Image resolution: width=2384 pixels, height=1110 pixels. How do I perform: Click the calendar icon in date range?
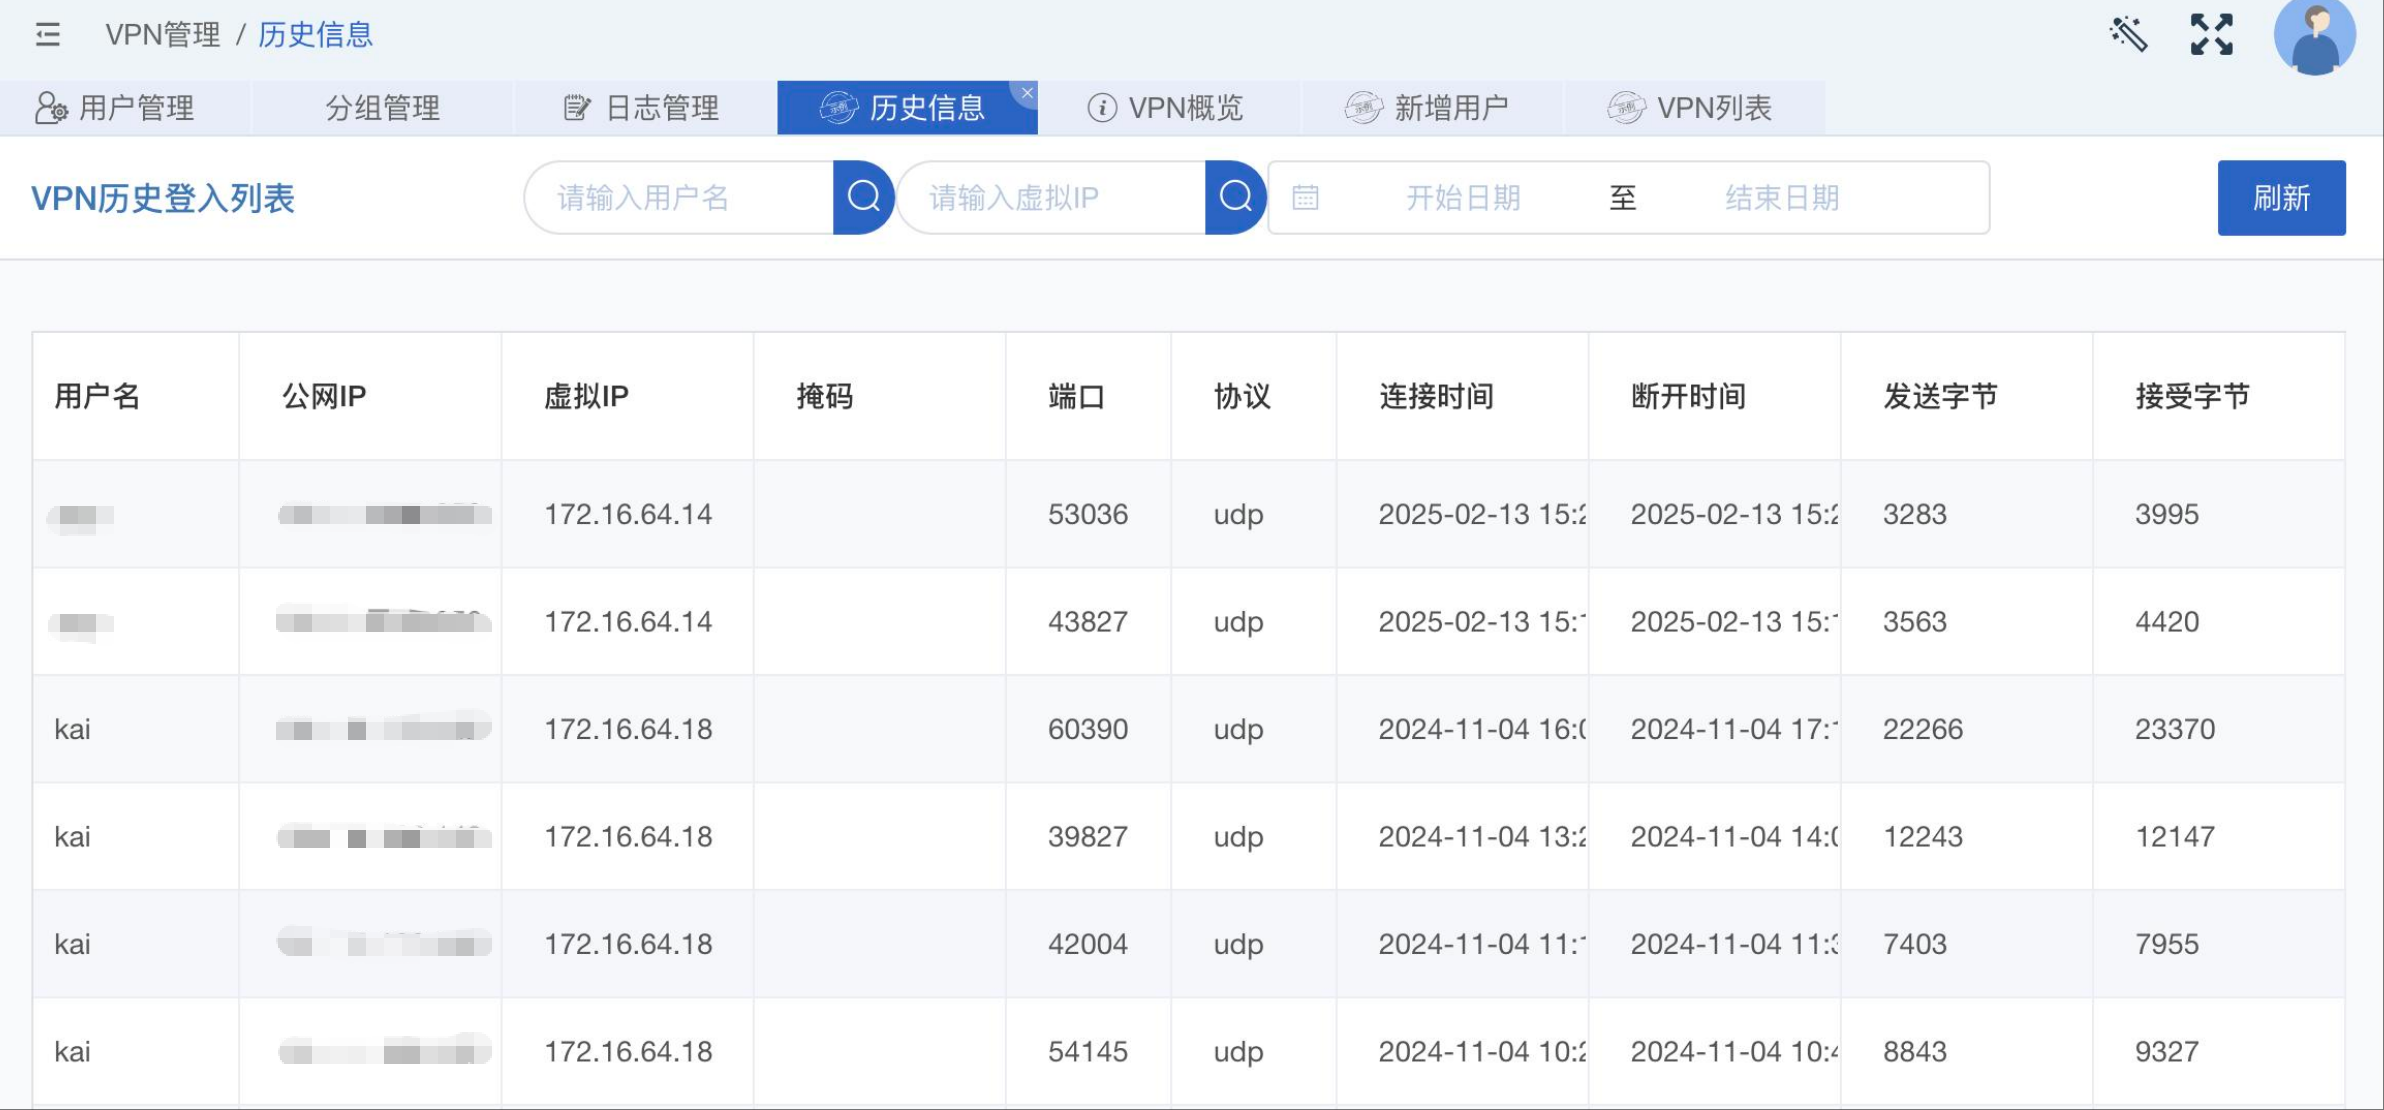pos(1305,197)
